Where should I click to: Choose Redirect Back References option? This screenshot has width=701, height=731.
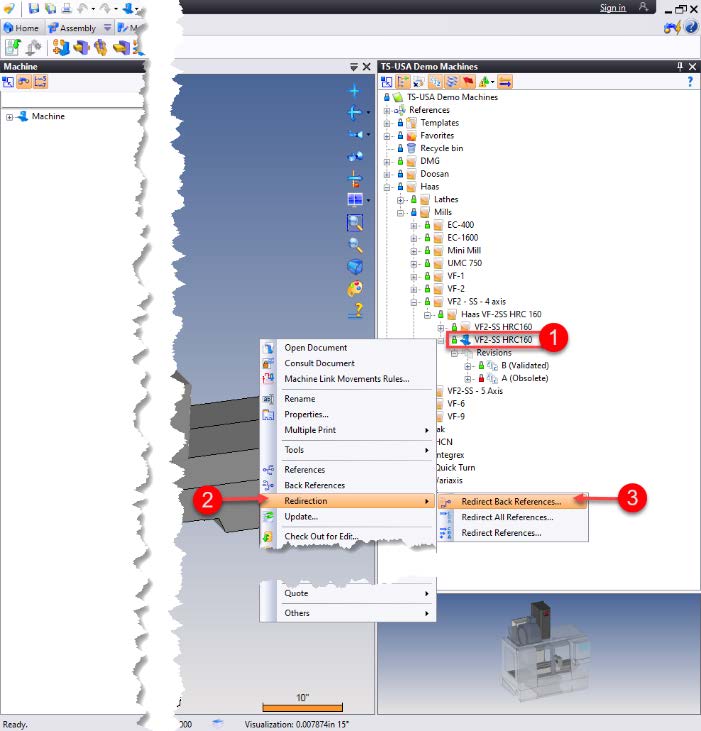coord(511,502)
